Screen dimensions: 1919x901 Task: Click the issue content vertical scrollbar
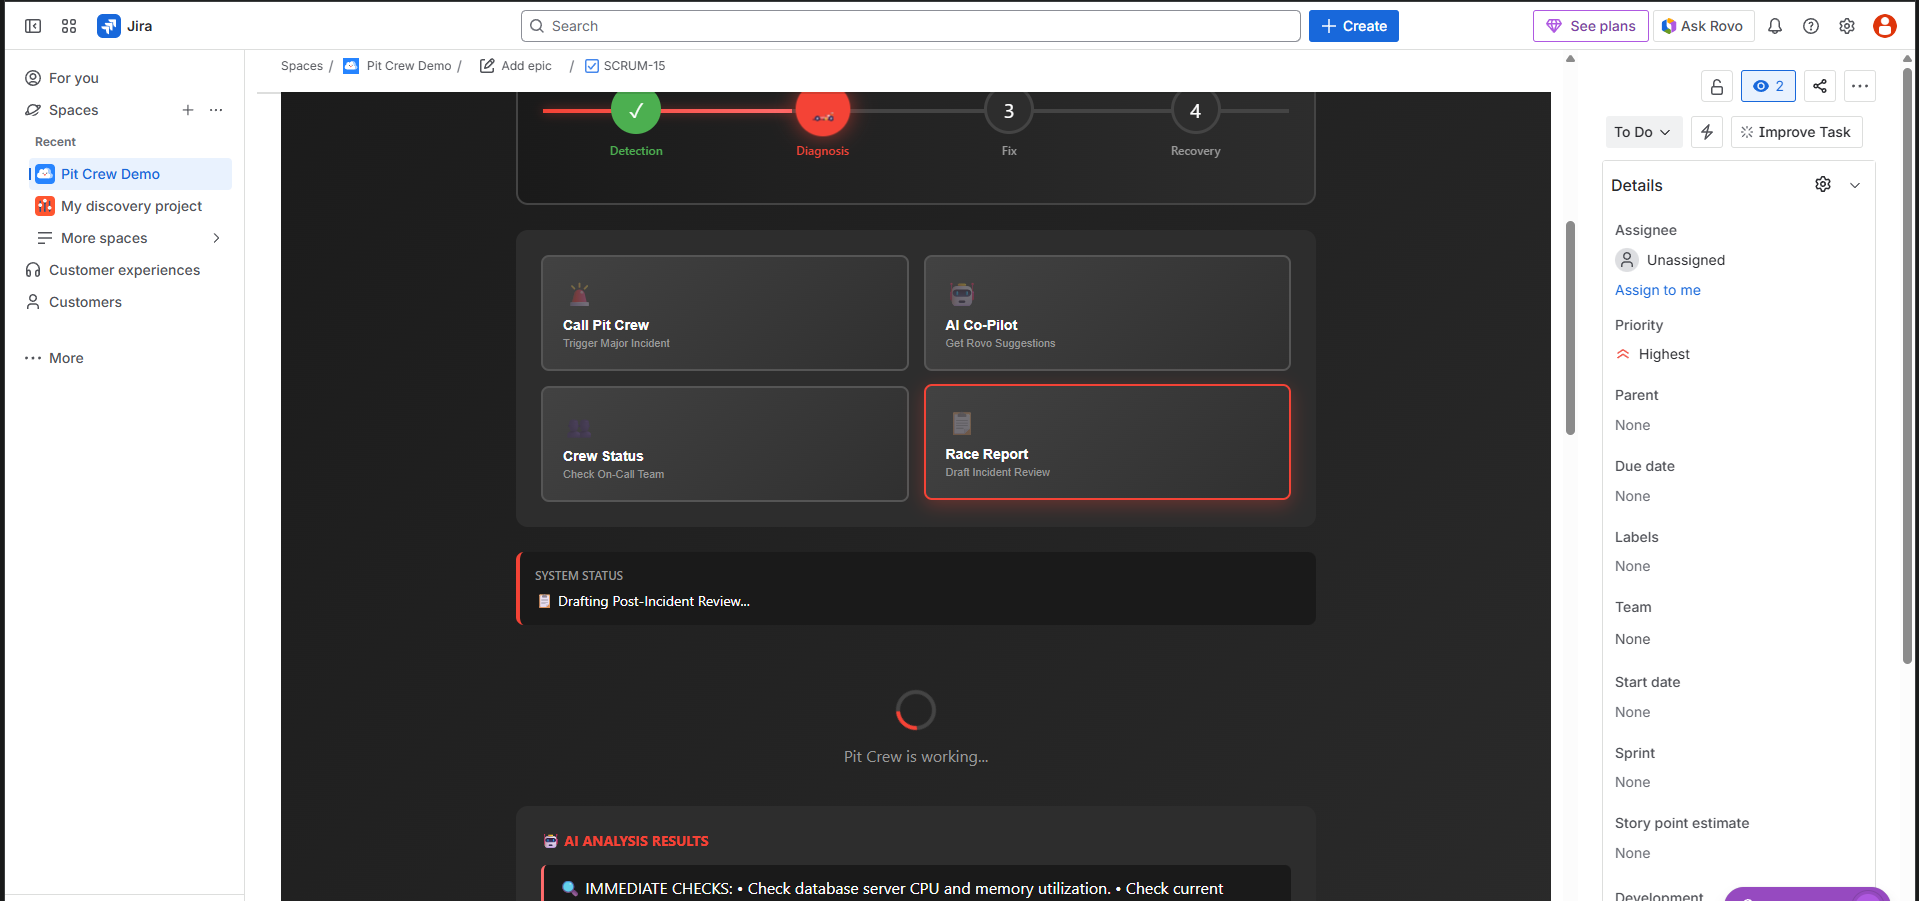pyautogui.click(x=1570, y=328)
